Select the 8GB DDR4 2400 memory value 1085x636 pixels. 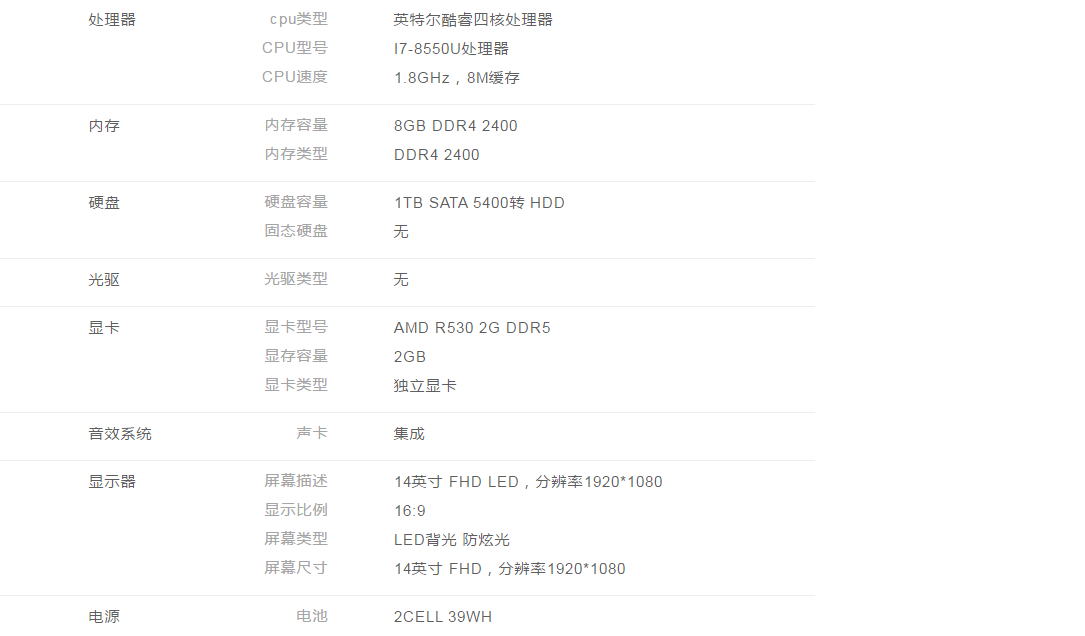point(456,126)
